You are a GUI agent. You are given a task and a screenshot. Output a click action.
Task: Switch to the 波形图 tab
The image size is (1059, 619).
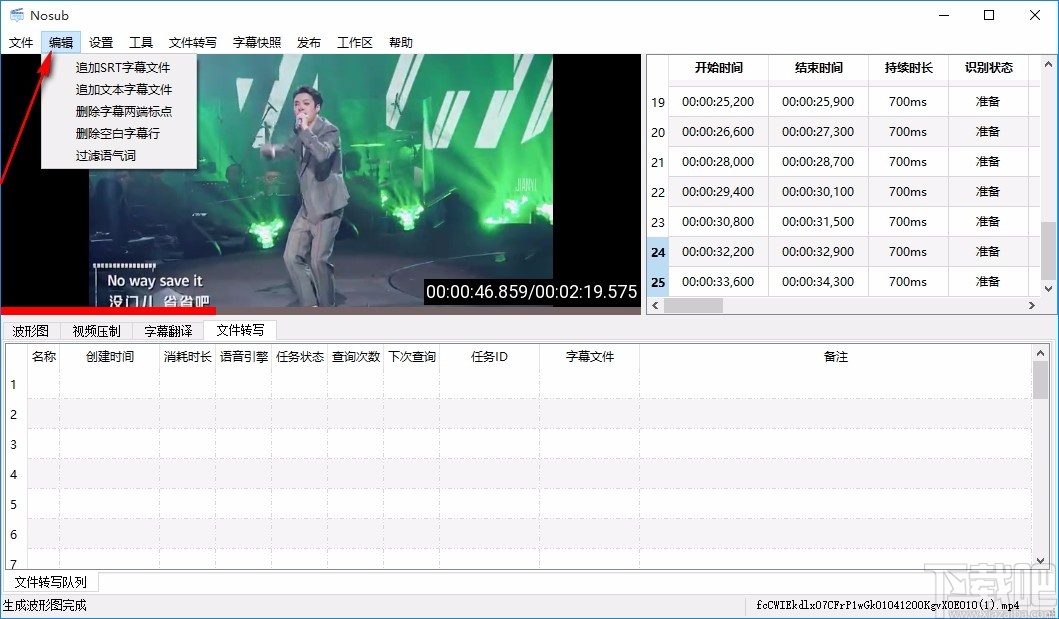[x=30, y=331]
